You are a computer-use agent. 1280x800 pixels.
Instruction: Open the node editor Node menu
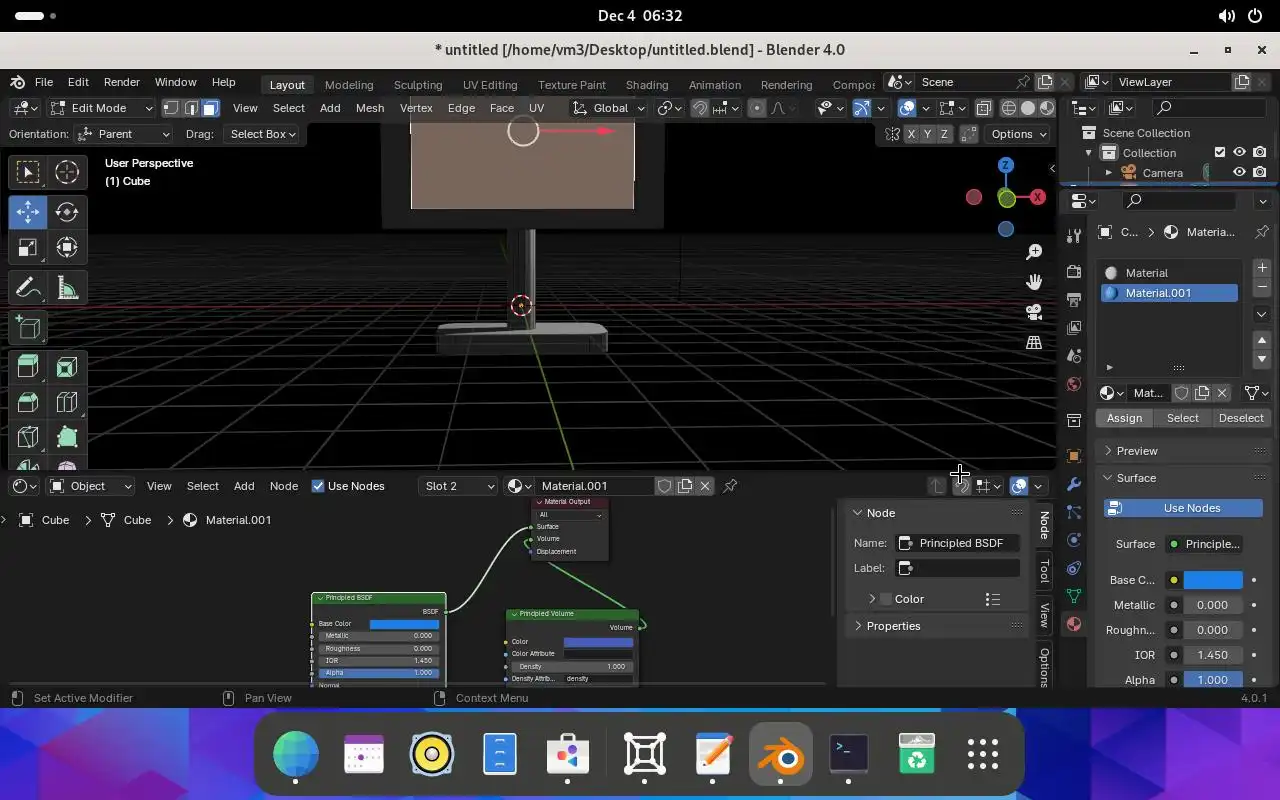tap(284, 486)
